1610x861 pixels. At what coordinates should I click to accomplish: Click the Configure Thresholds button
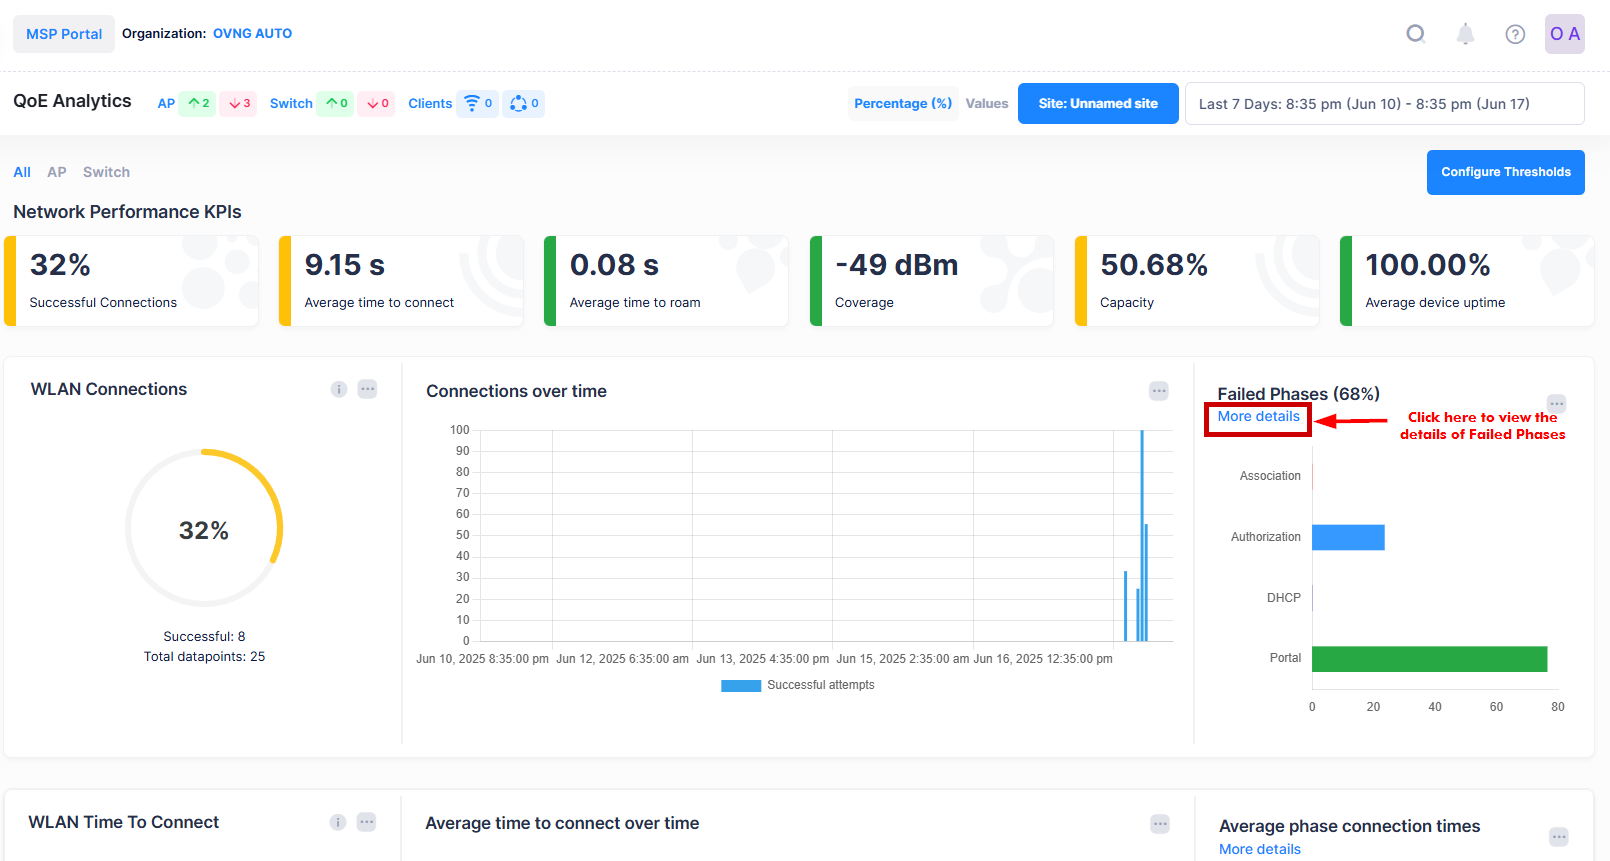[1505, 172]
